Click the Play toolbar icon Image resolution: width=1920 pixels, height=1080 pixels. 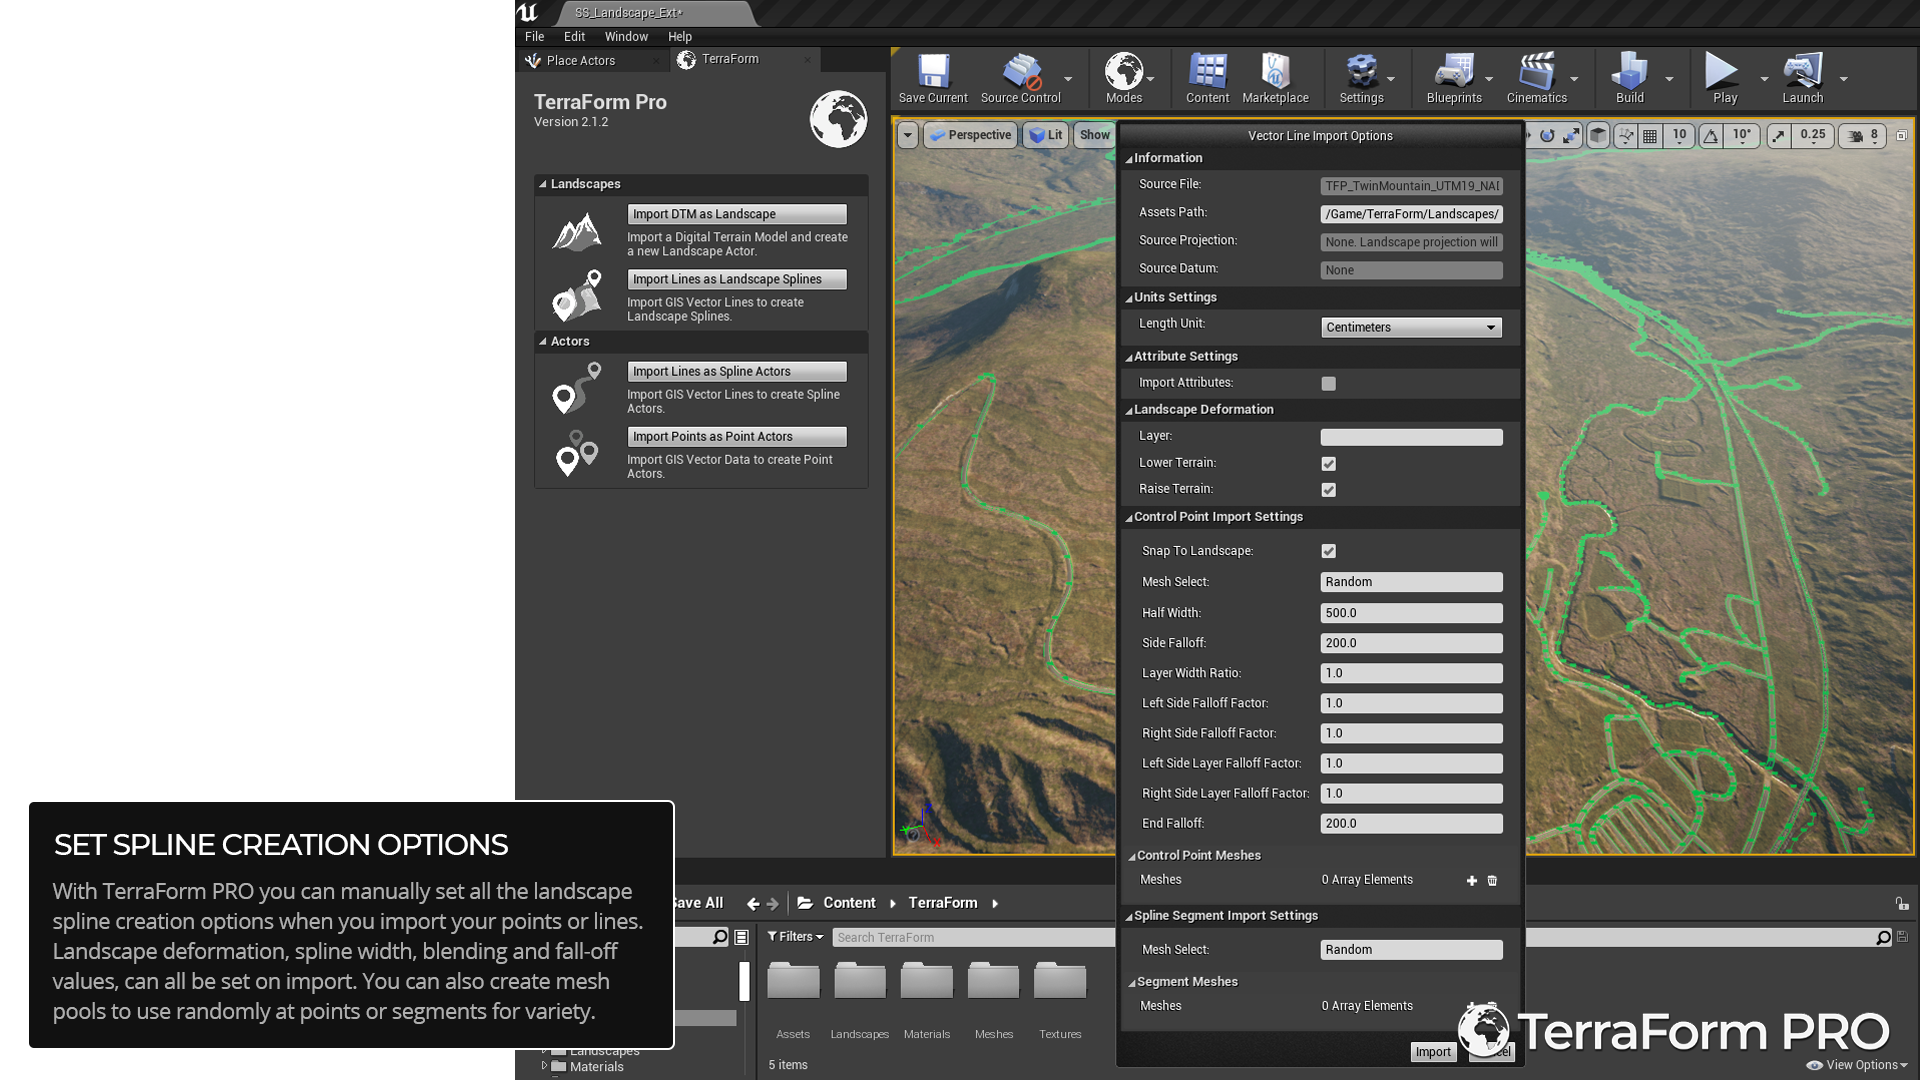[1724, 78]
